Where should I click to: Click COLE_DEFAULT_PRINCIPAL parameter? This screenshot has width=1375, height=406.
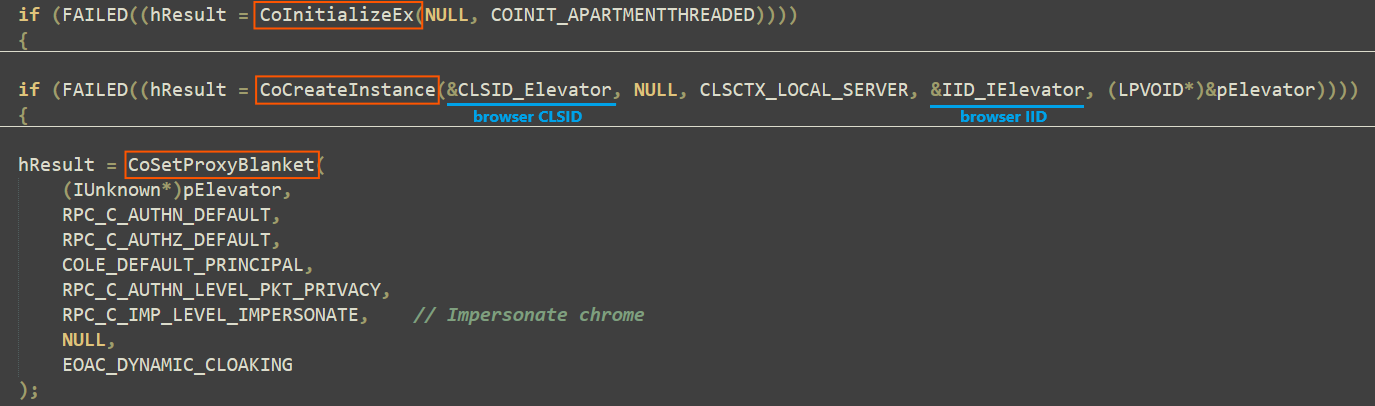point(181,265)
